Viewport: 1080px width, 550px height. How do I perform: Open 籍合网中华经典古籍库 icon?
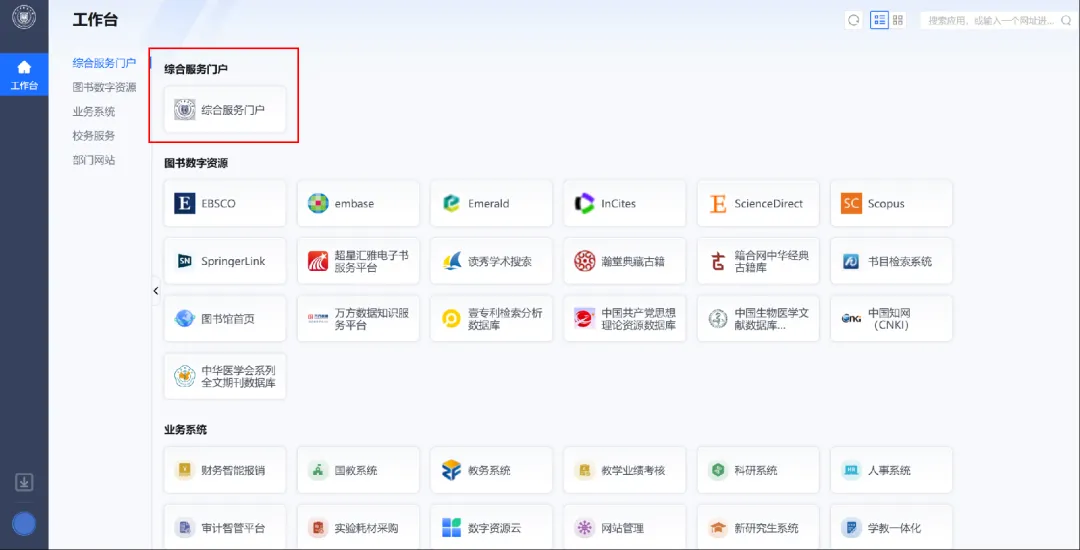[x=718, y=262]
